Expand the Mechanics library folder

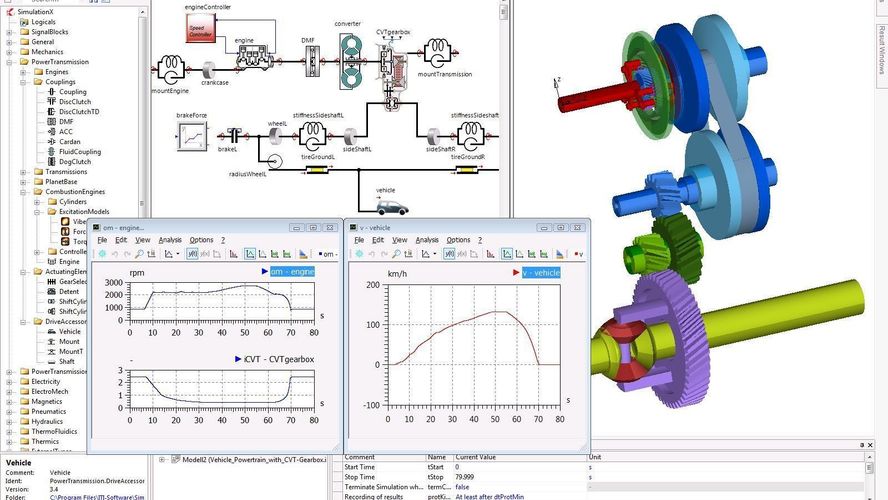[9, 52]
